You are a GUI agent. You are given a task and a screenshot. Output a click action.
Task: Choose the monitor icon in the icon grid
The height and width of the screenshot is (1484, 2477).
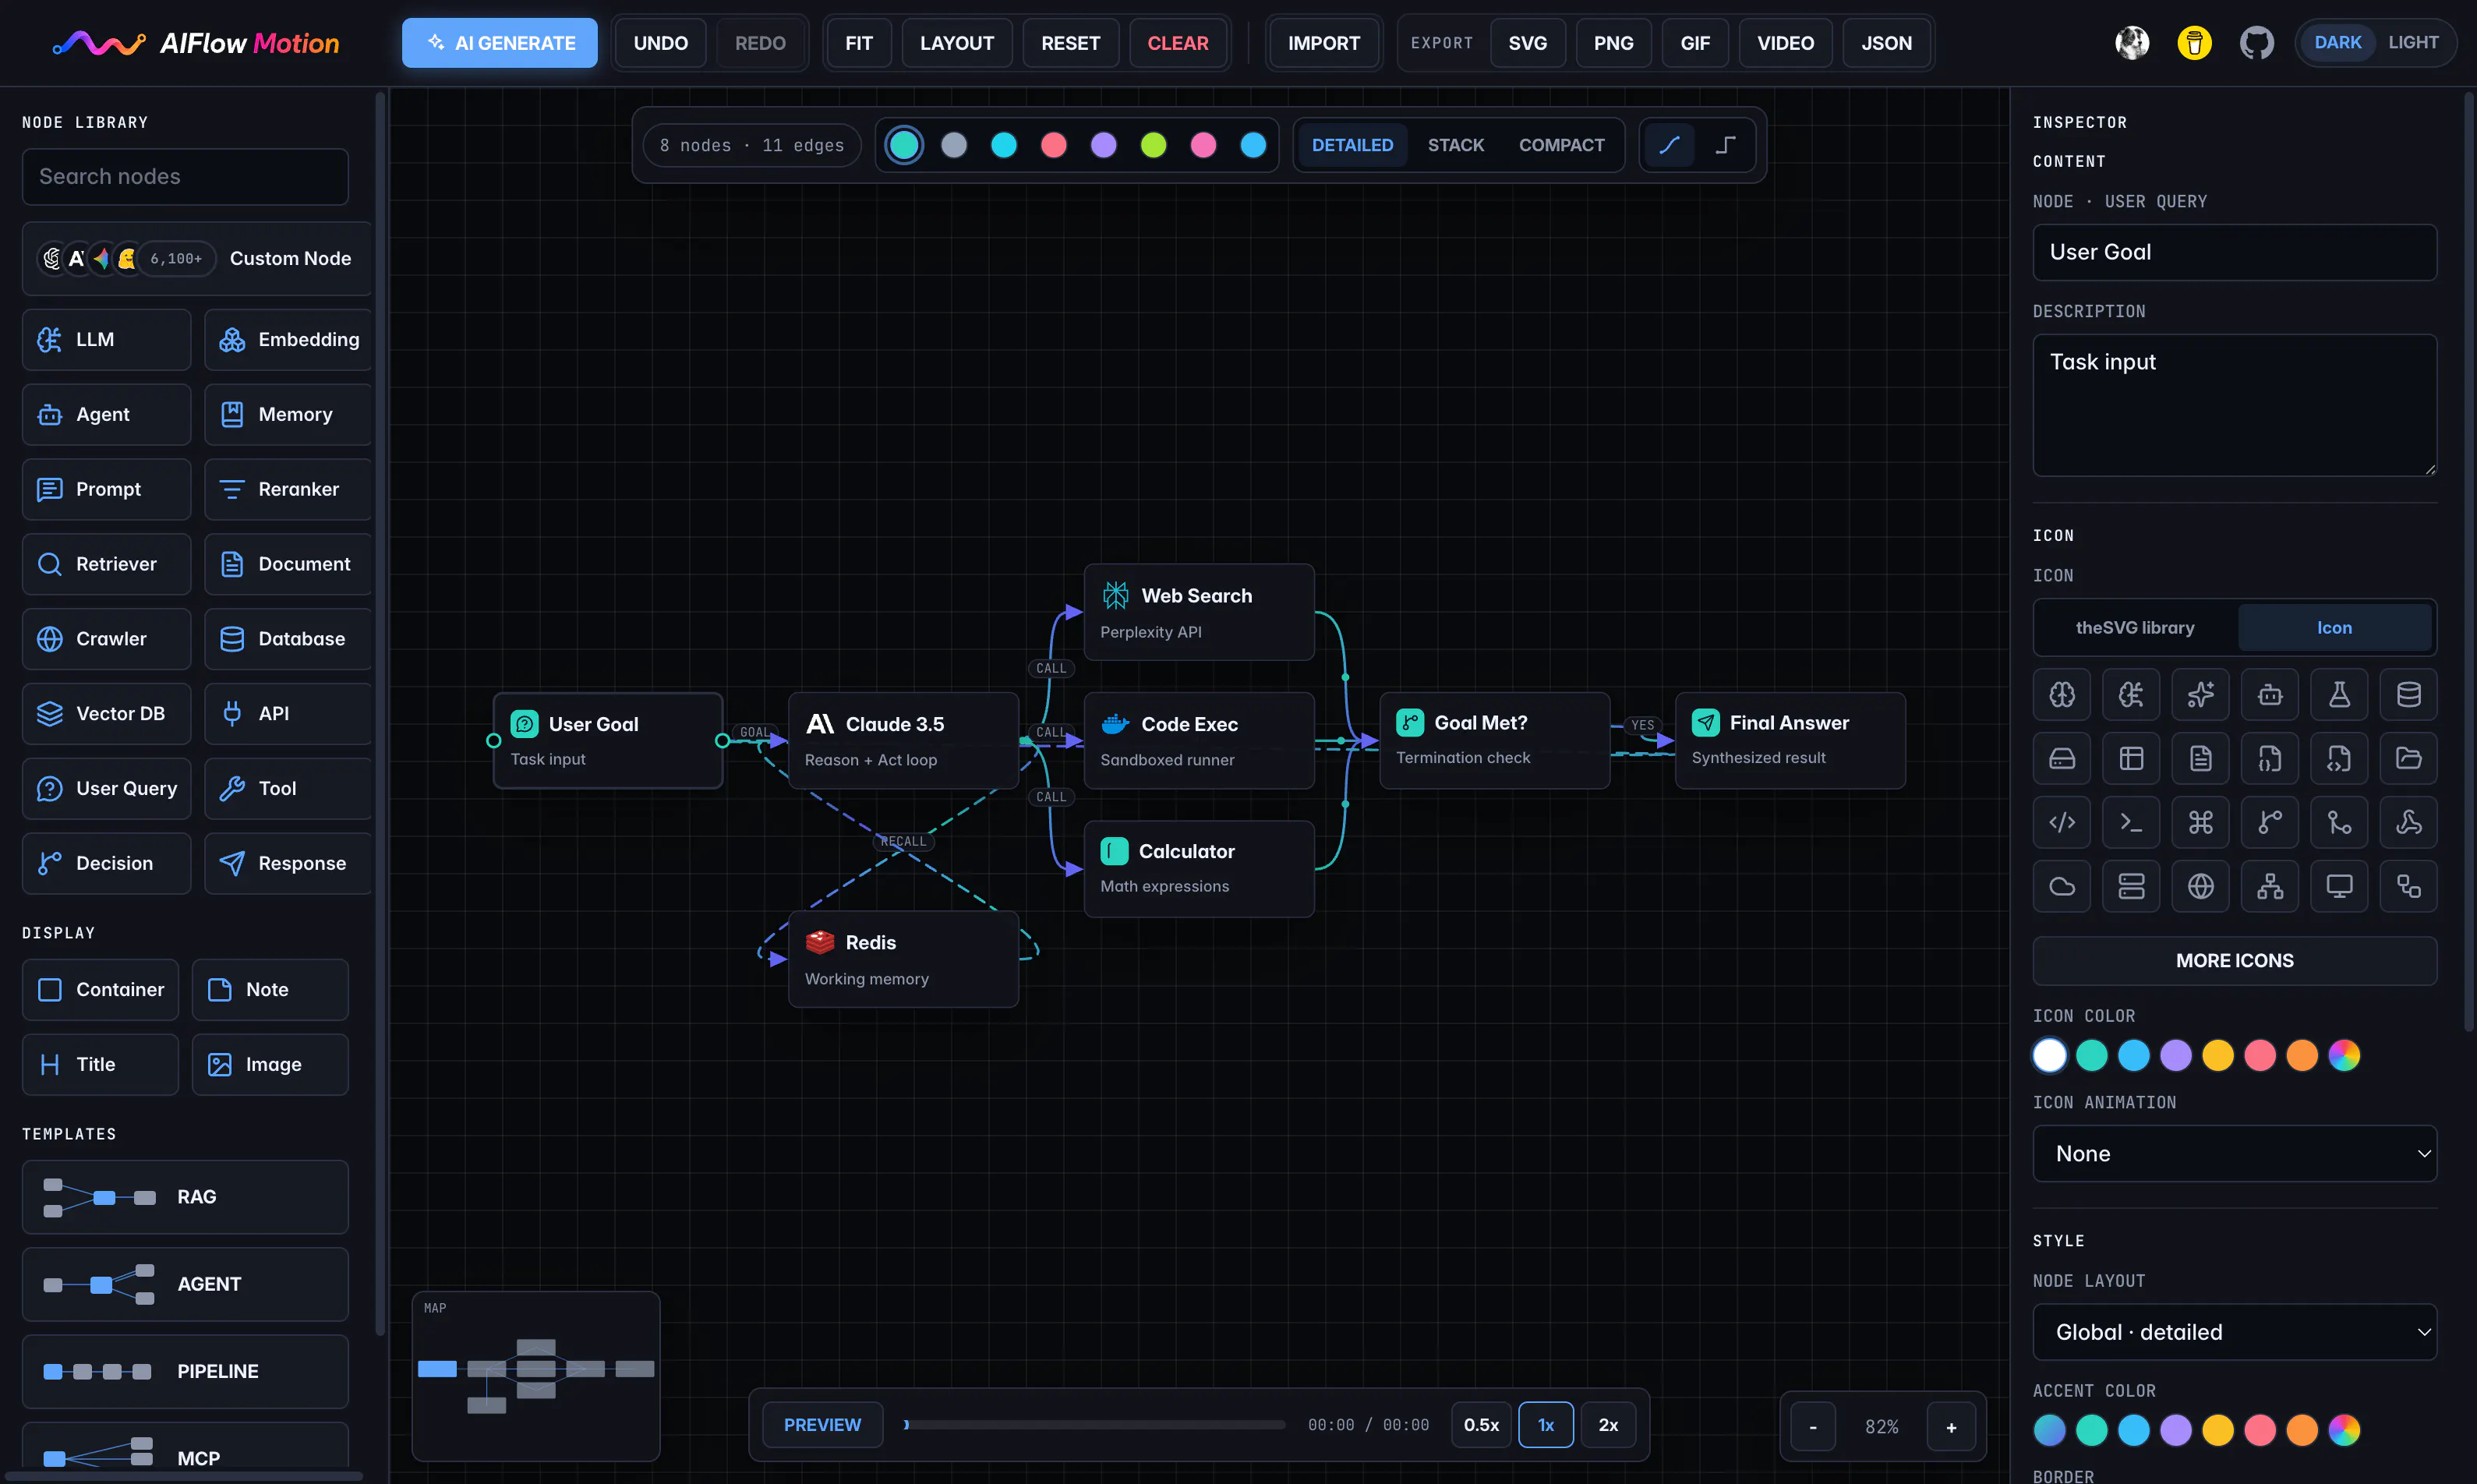pyautogui.click(x=2339, y=886)
